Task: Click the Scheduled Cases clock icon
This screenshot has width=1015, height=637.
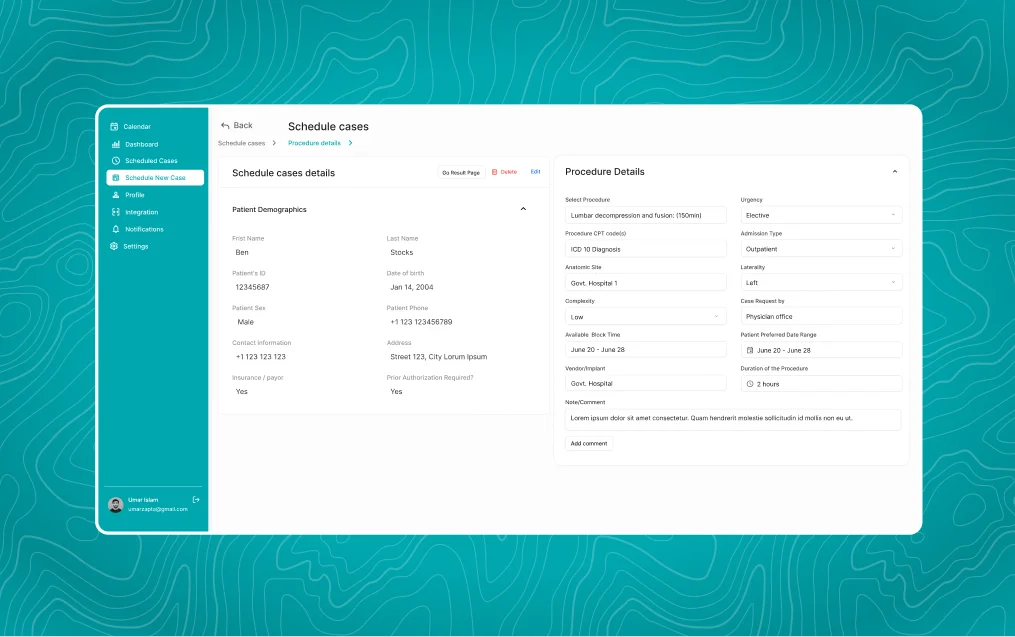Action: coord(116,161)
